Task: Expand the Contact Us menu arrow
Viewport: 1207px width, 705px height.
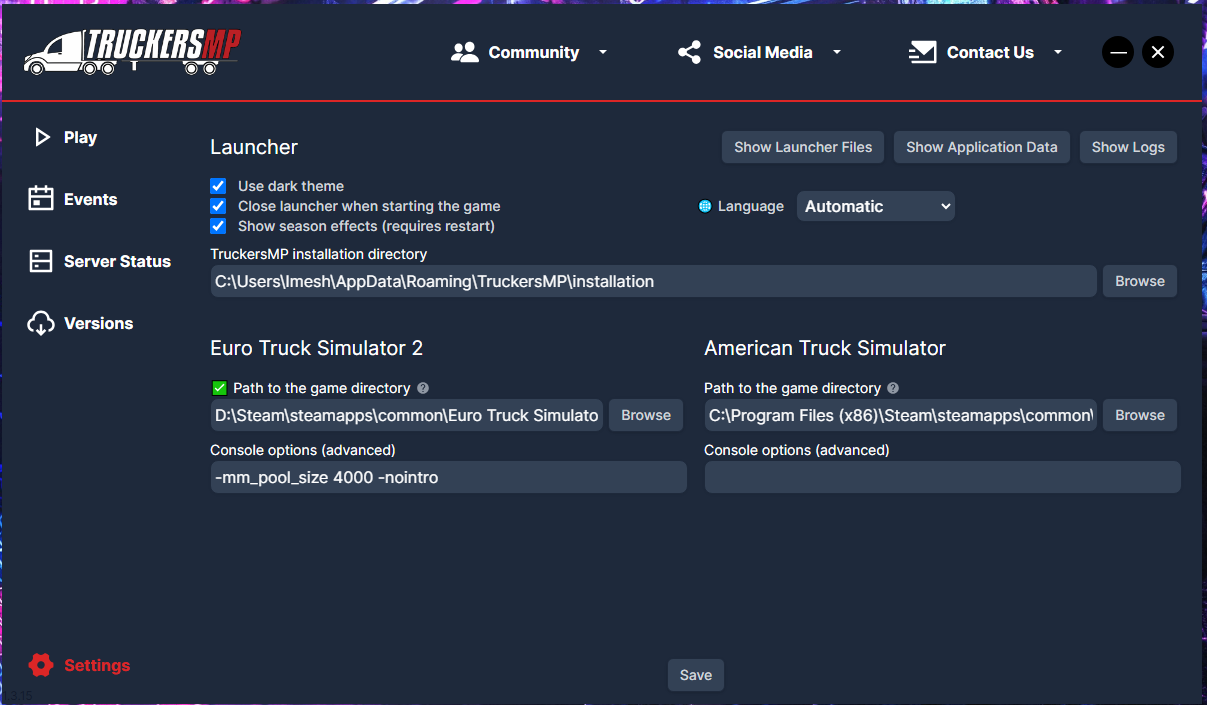Action: click(1058, 52)
